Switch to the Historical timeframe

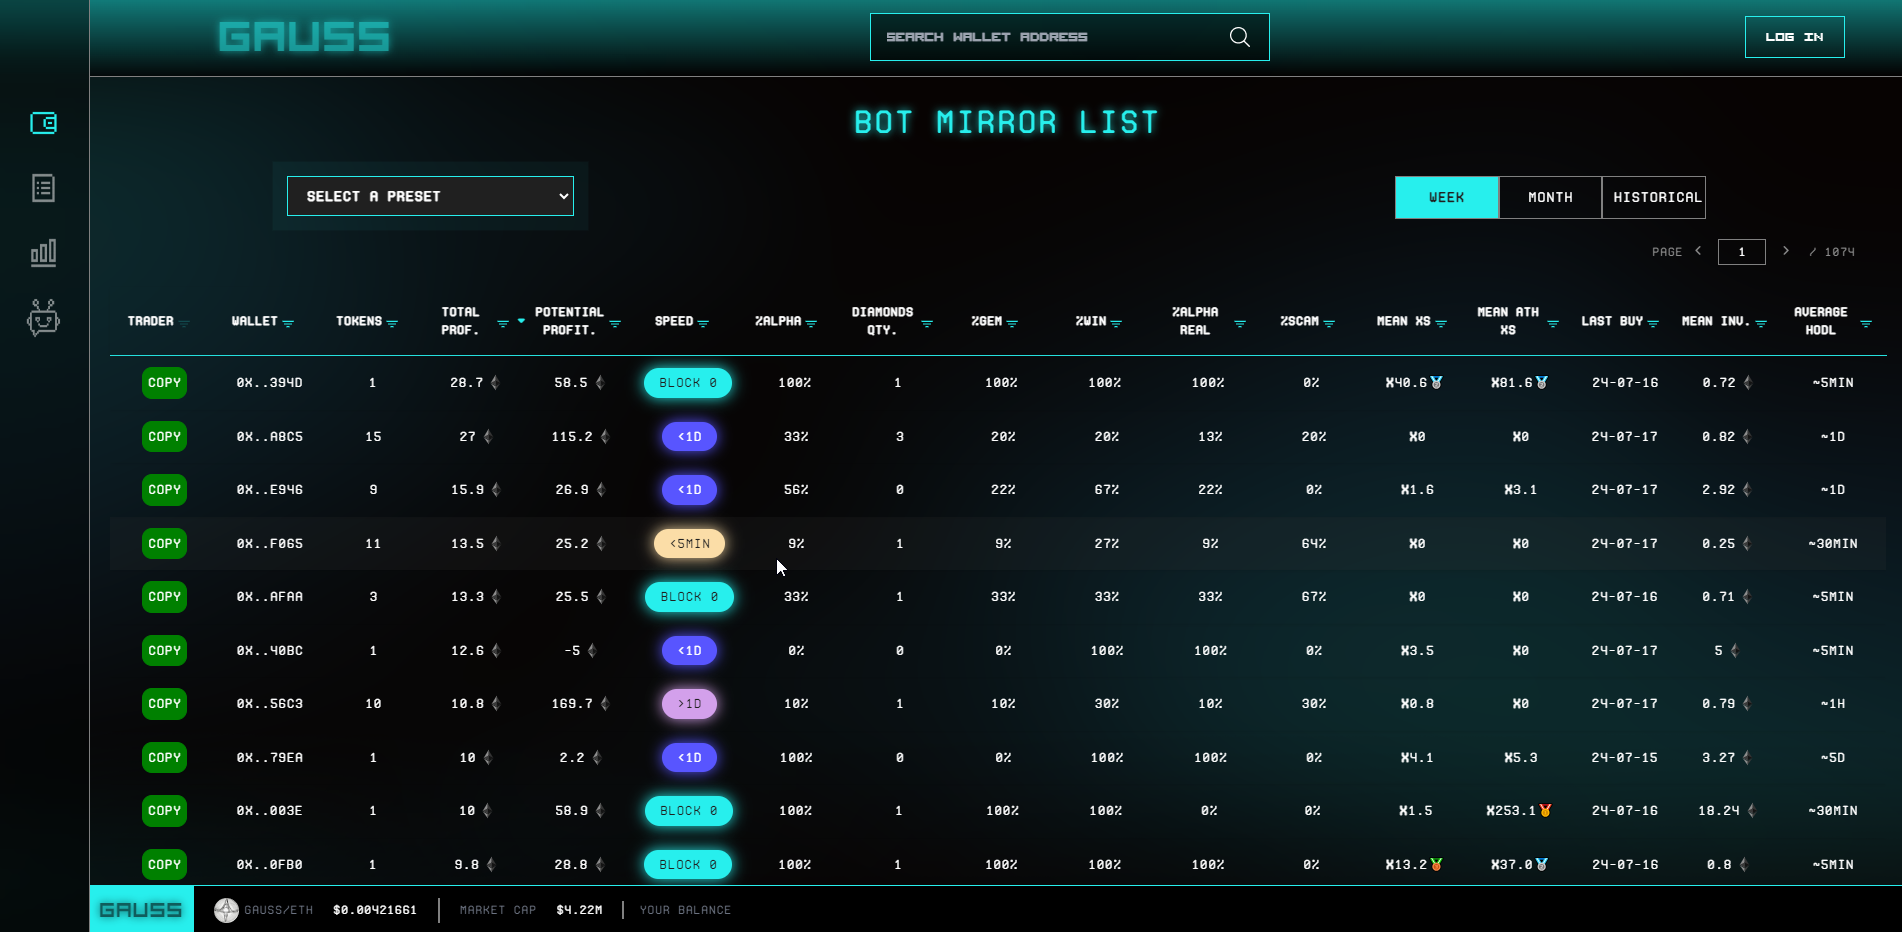[x=1656, y=198]
